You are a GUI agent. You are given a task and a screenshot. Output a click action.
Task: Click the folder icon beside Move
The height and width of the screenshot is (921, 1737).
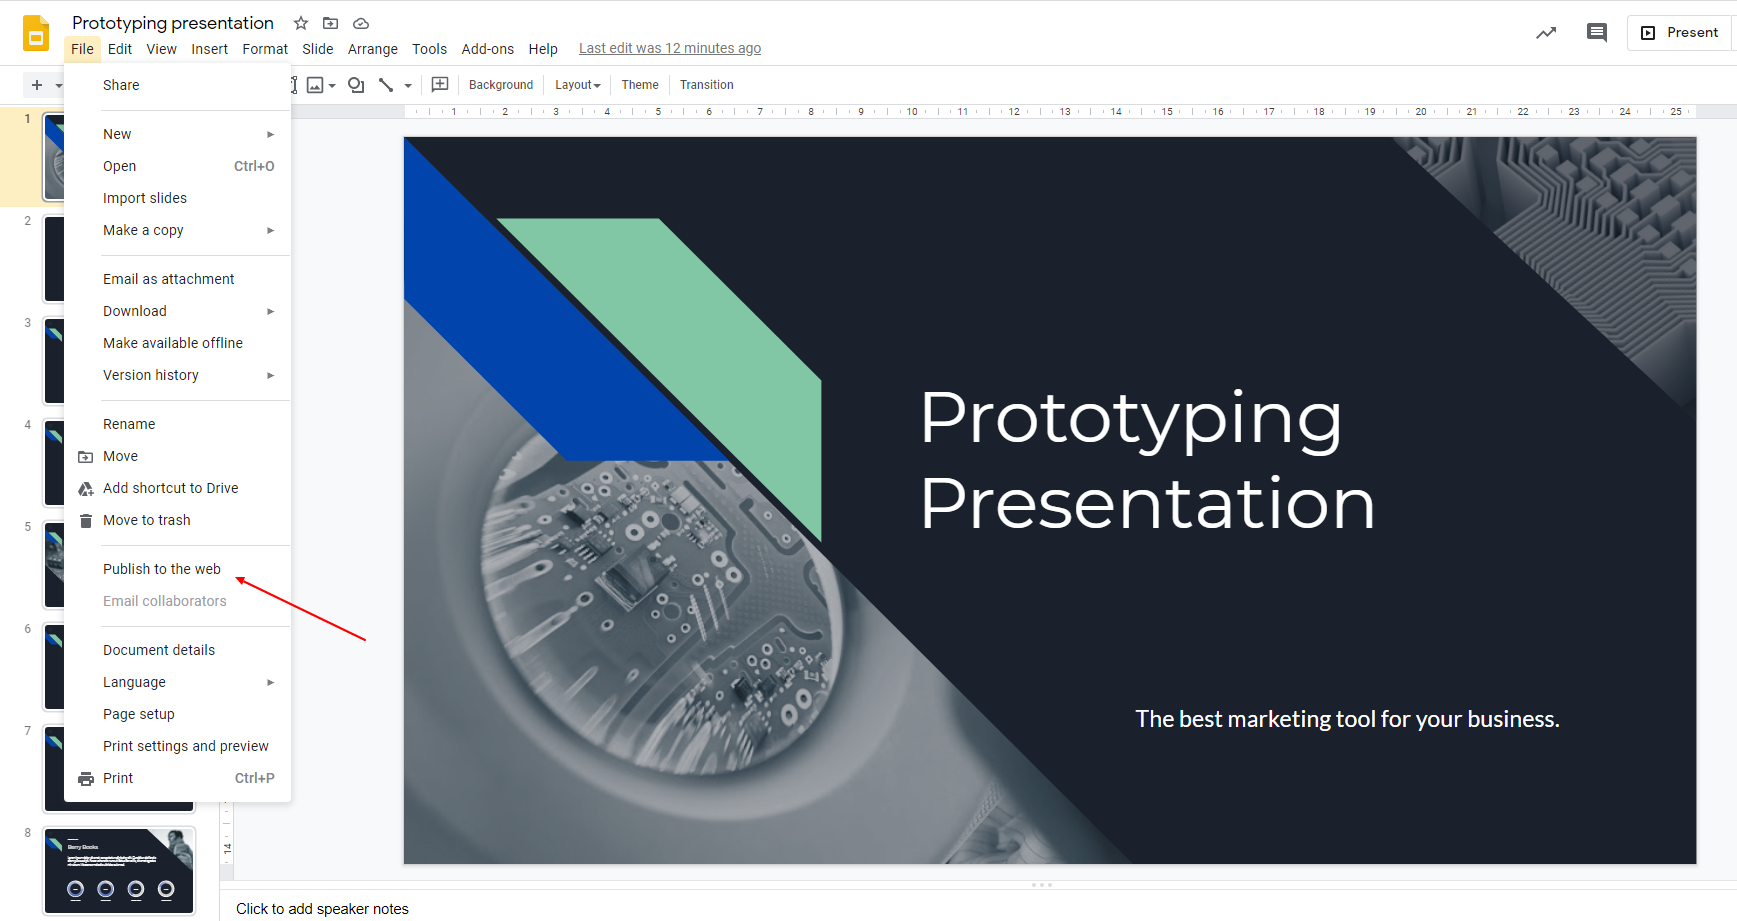[x=86, y=457]
